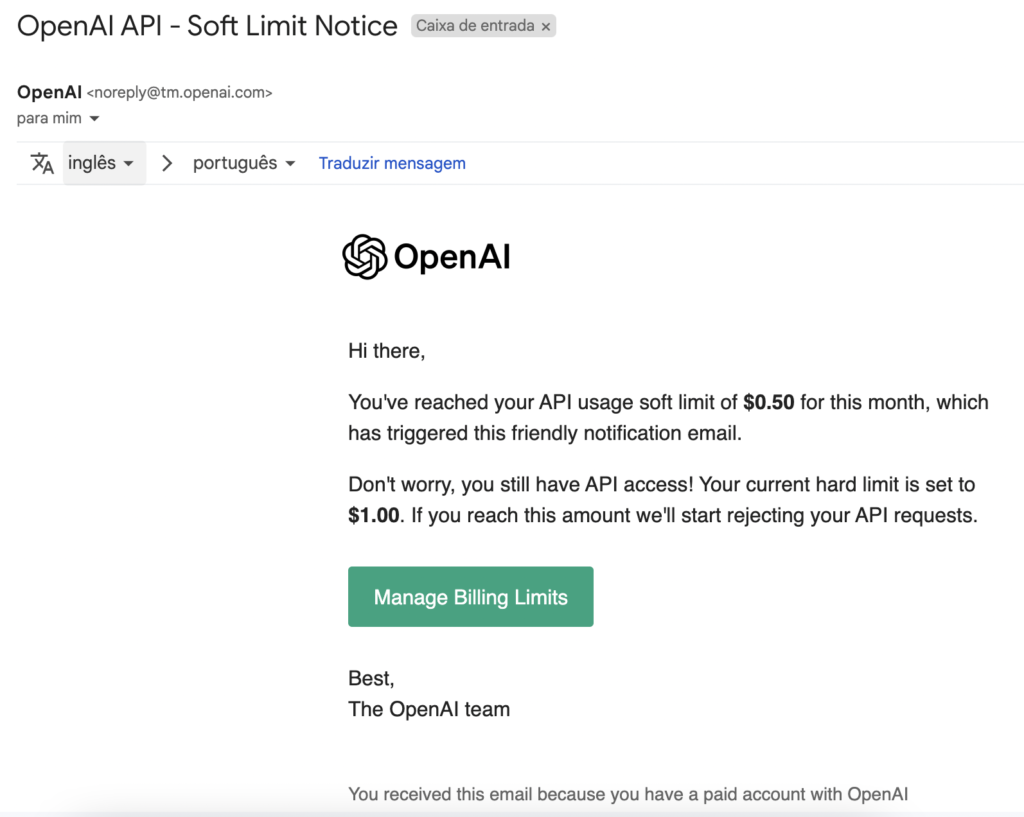Click sender name OpenAI
The image size is (1024, 817).
[x=50, y=92]
